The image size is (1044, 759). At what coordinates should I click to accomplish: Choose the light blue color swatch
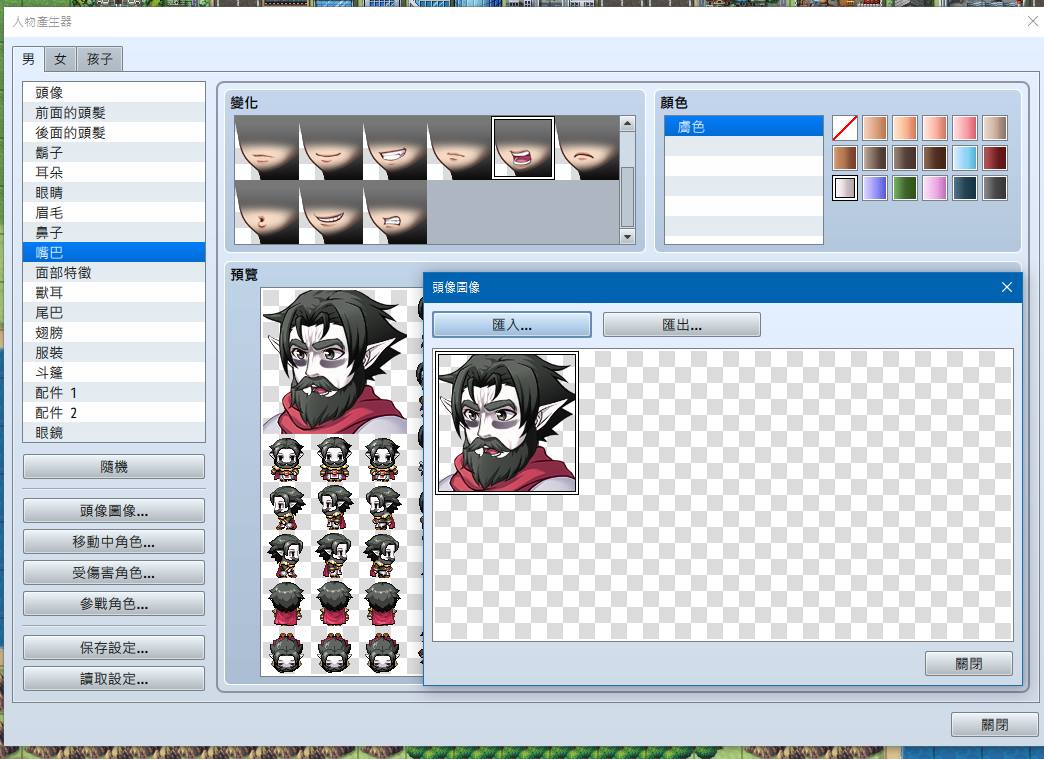click(965, 158)
